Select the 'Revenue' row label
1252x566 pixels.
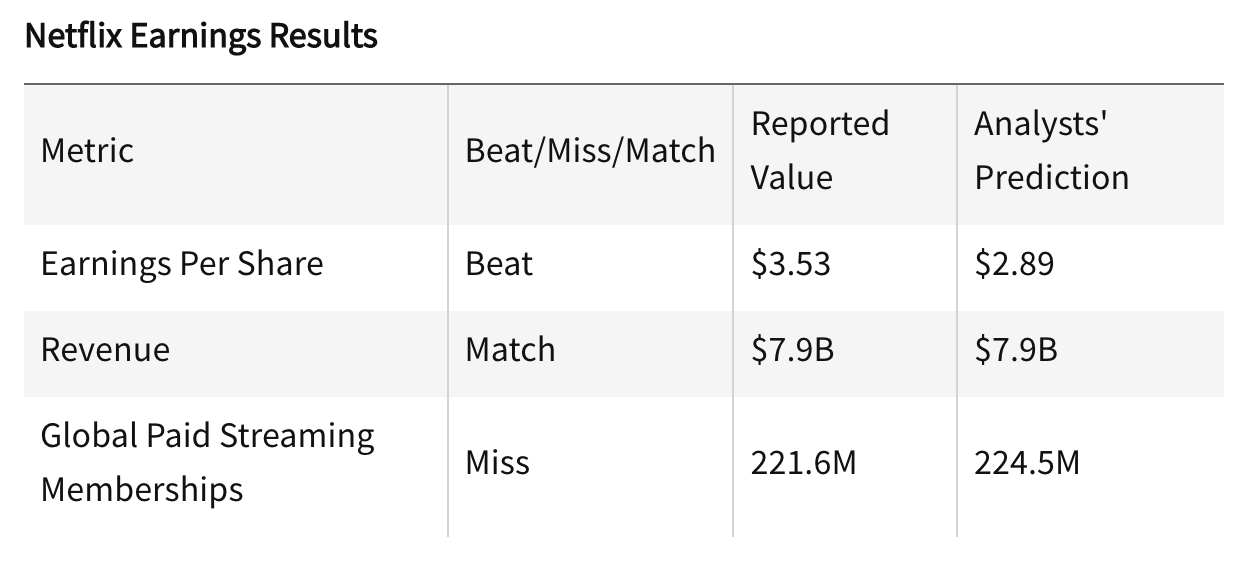coord(105,350)
